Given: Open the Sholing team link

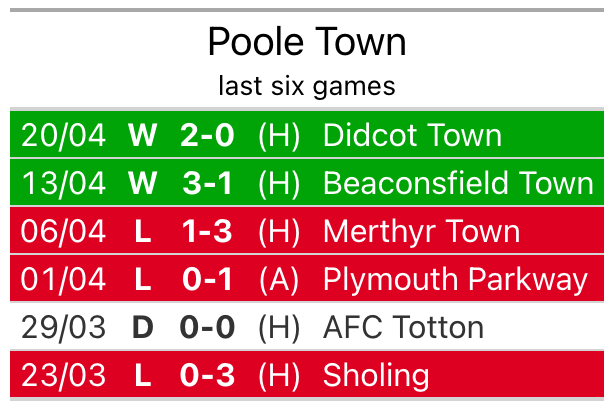Looking at the screenshot, I should [376, 375].
